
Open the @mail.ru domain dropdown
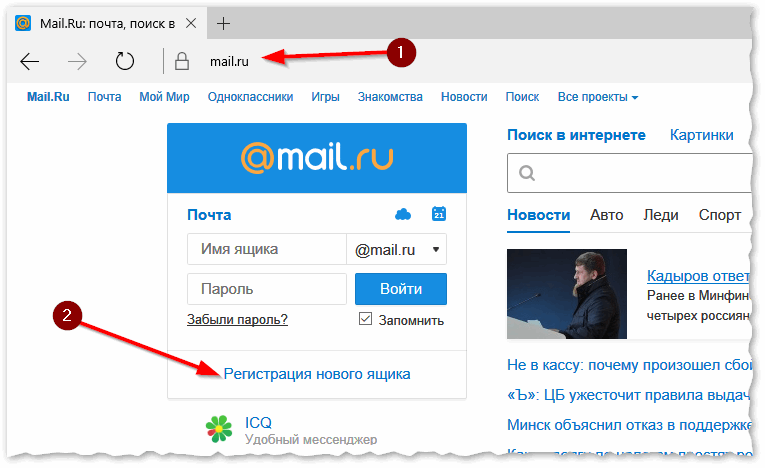(x=397, y=249)
